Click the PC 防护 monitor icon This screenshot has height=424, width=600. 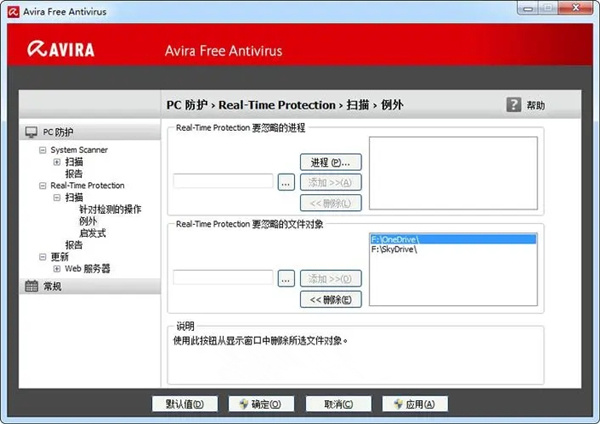tap(31, 132)
